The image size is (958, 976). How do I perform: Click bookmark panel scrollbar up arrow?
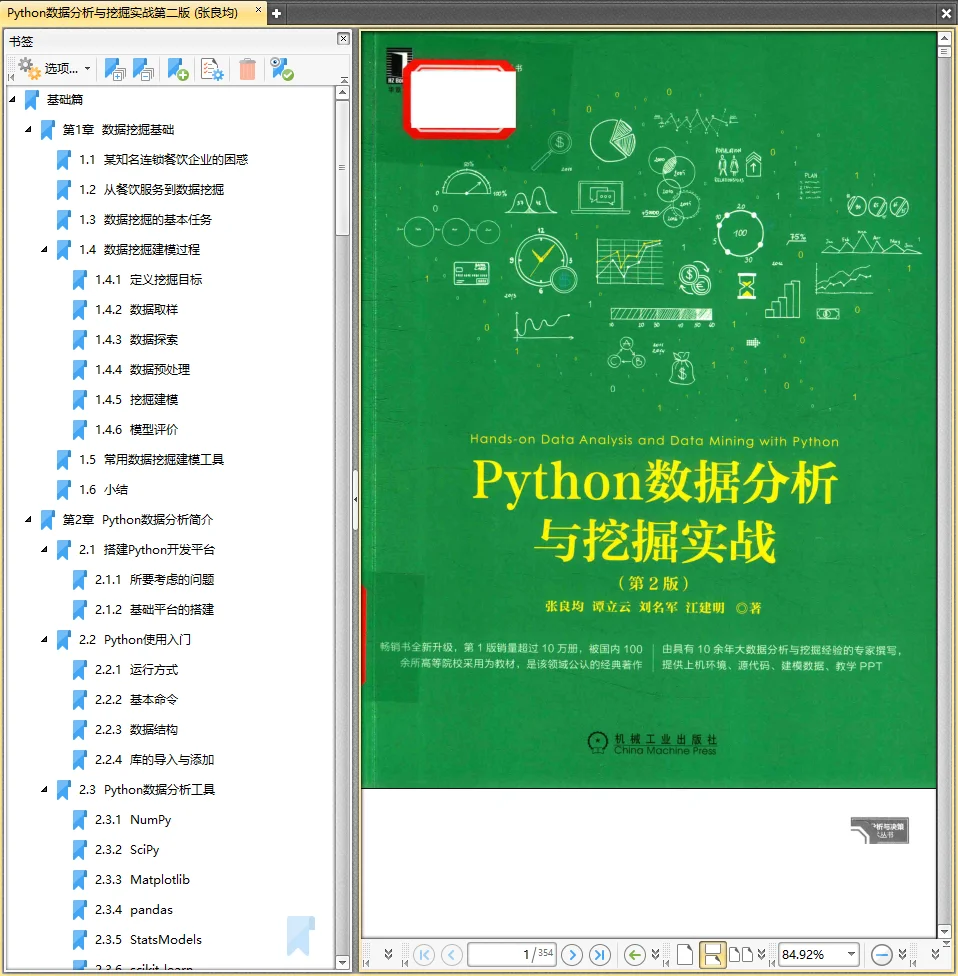(342, 93)
